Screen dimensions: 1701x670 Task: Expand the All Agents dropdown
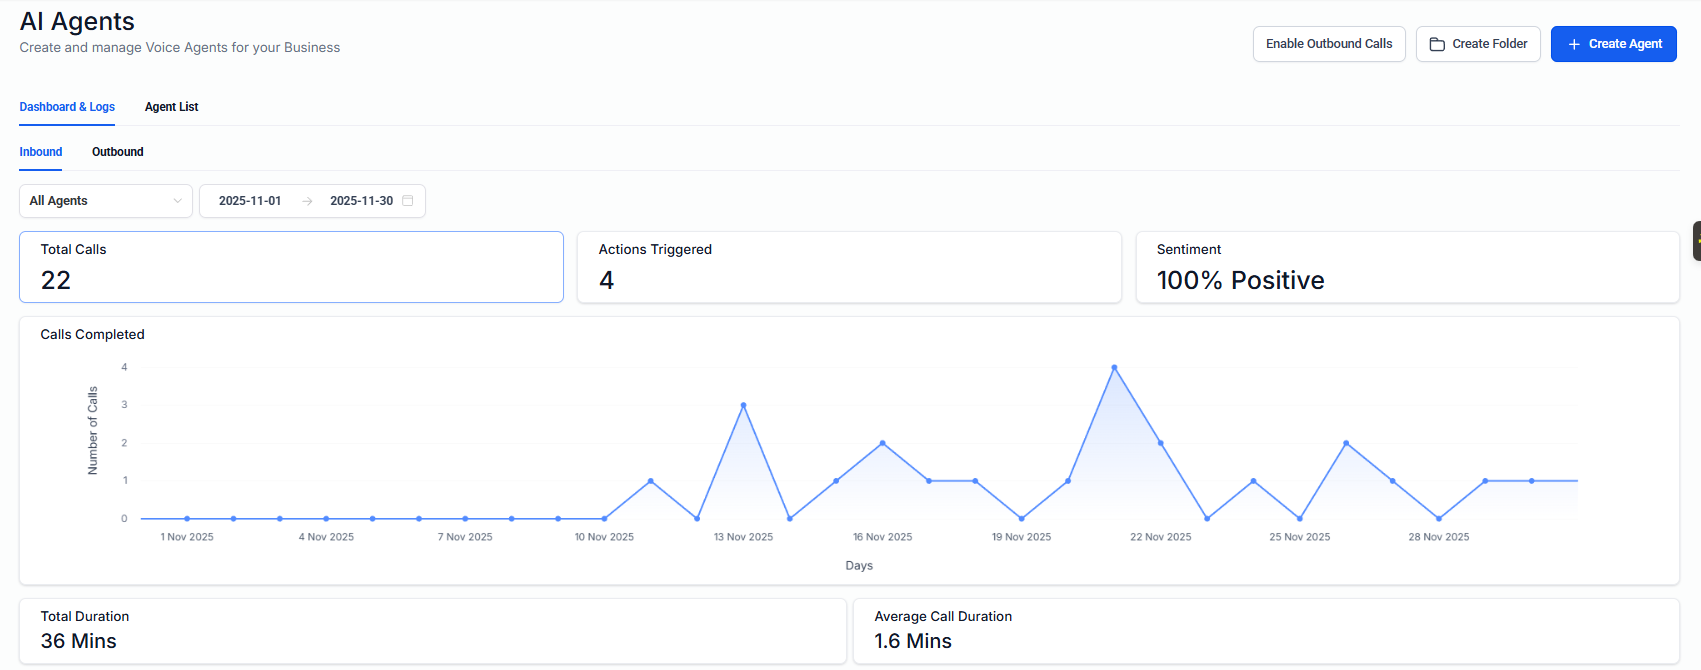coord(105,201)
